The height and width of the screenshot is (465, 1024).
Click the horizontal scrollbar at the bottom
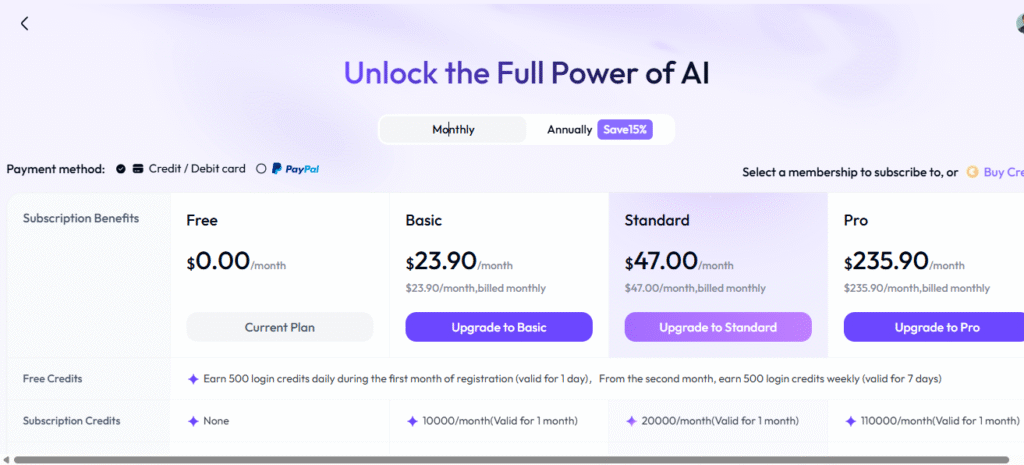click(511, 460)
